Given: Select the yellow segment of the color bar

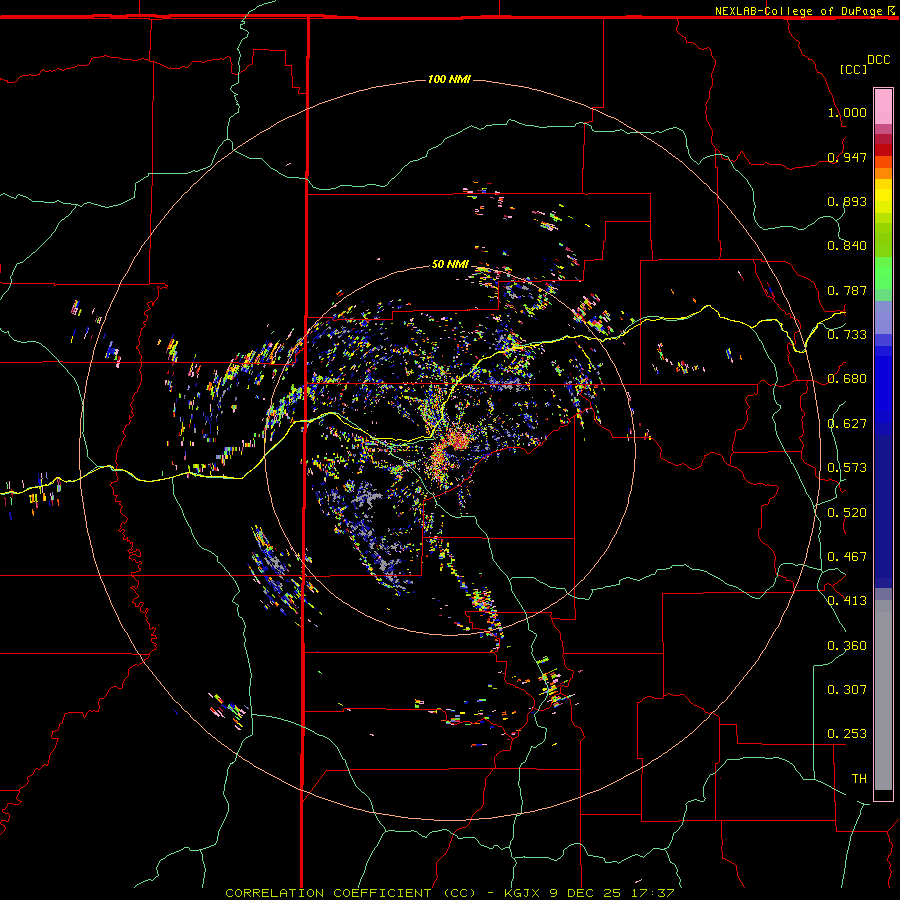Looking at the screenshot, I should click(883, 196).
